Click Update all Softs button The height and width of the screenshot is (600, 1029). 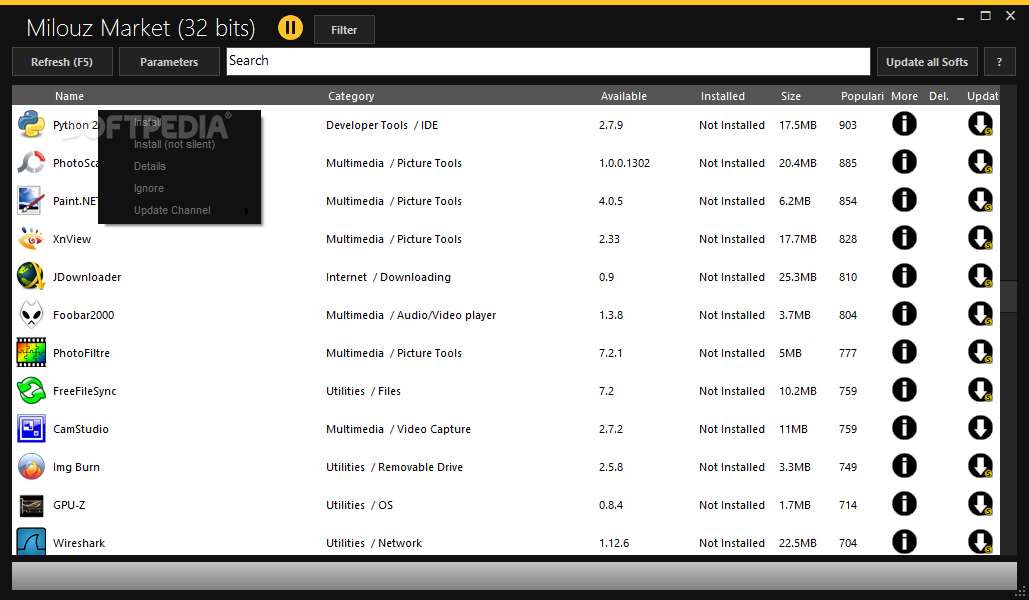point(927,62)
